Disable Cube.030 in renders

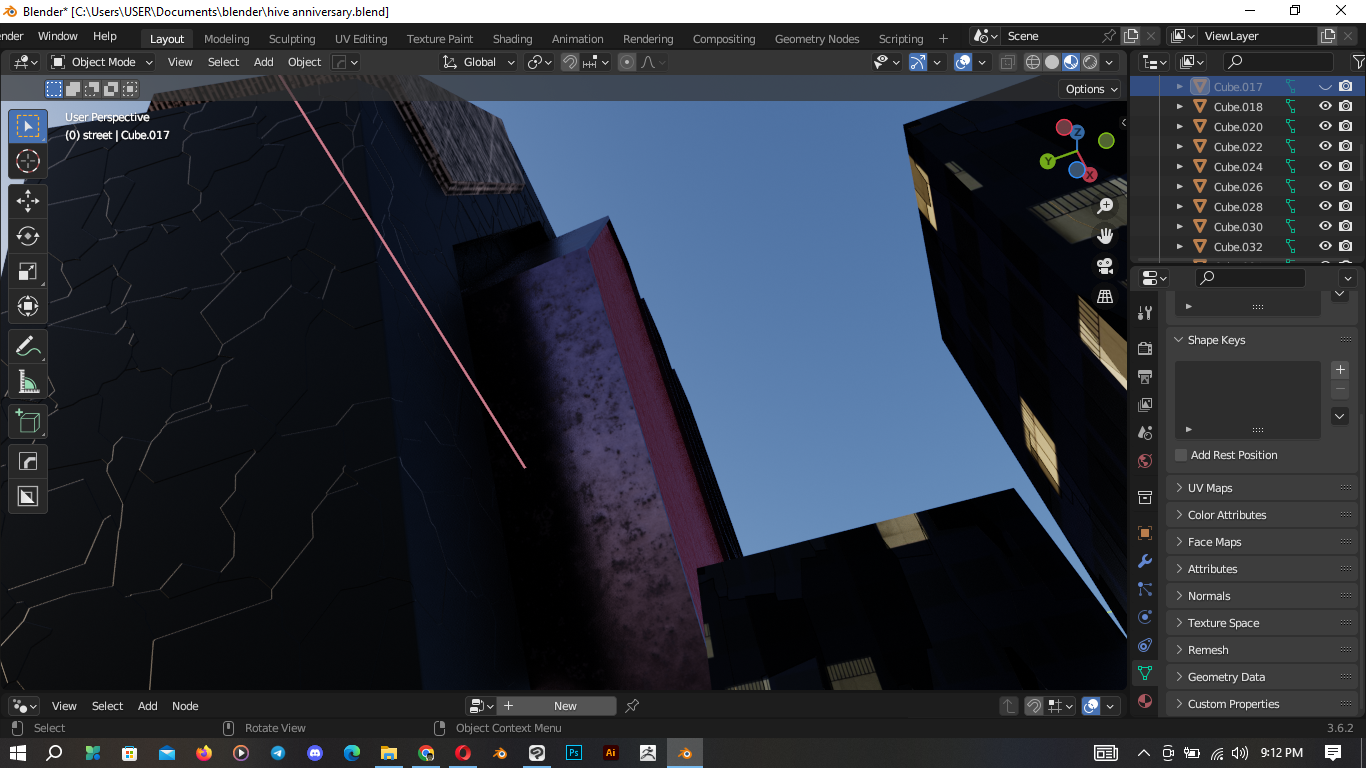1346,227
